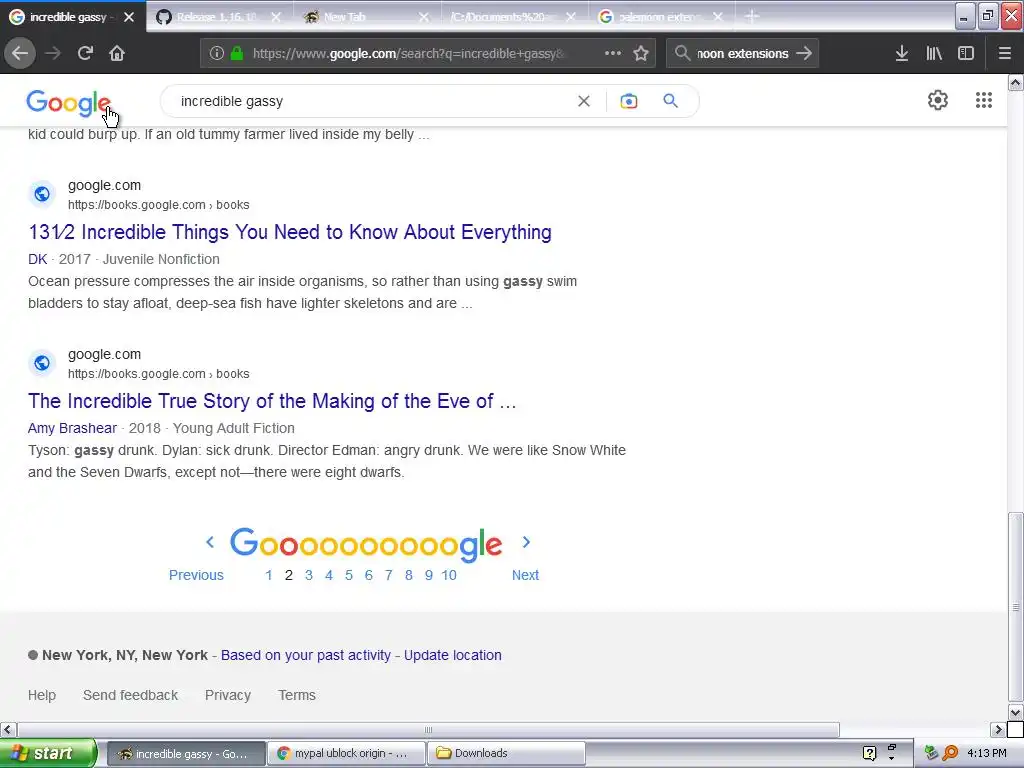Click the DK author link
The image size is (1024, 768).
38,259
